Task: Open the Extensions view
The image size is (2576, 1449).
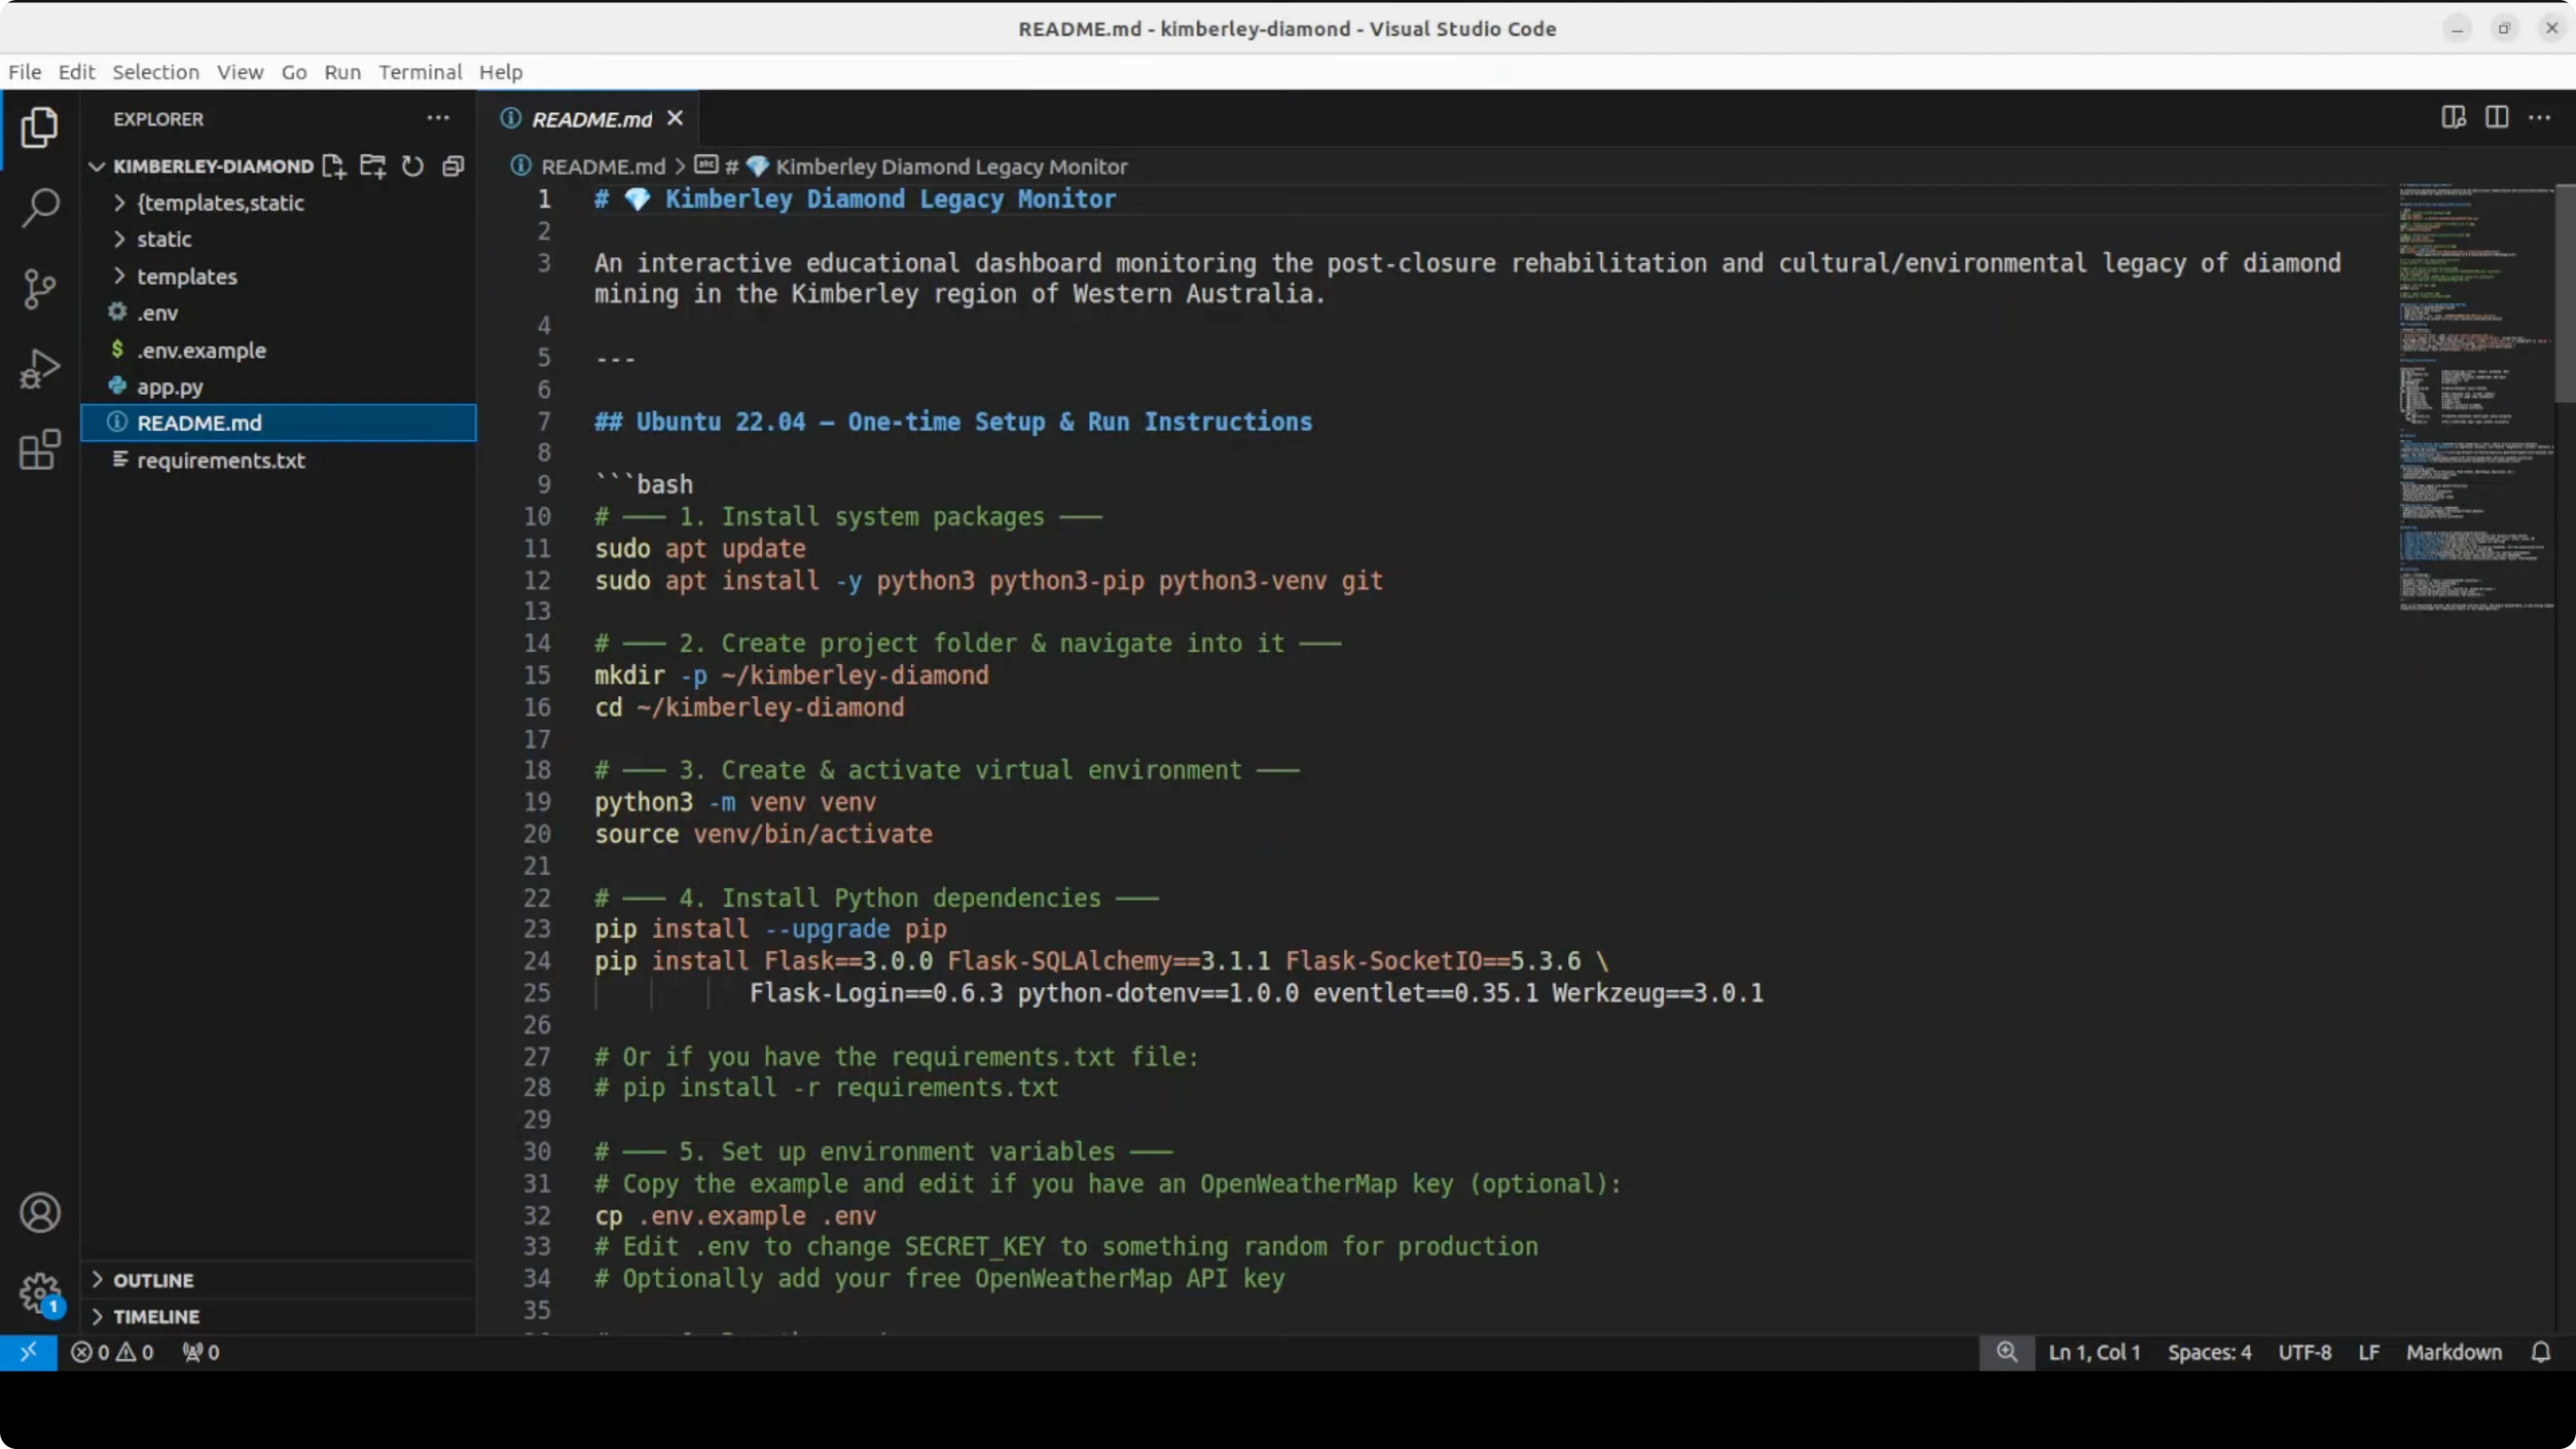Action: (40, 450)
